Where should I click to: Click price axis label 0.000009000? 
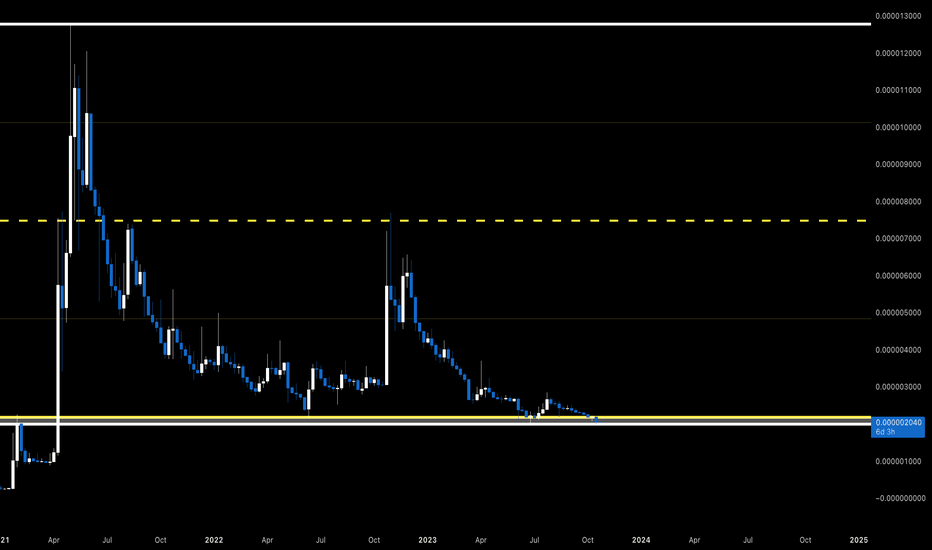[x=898, y=165]
